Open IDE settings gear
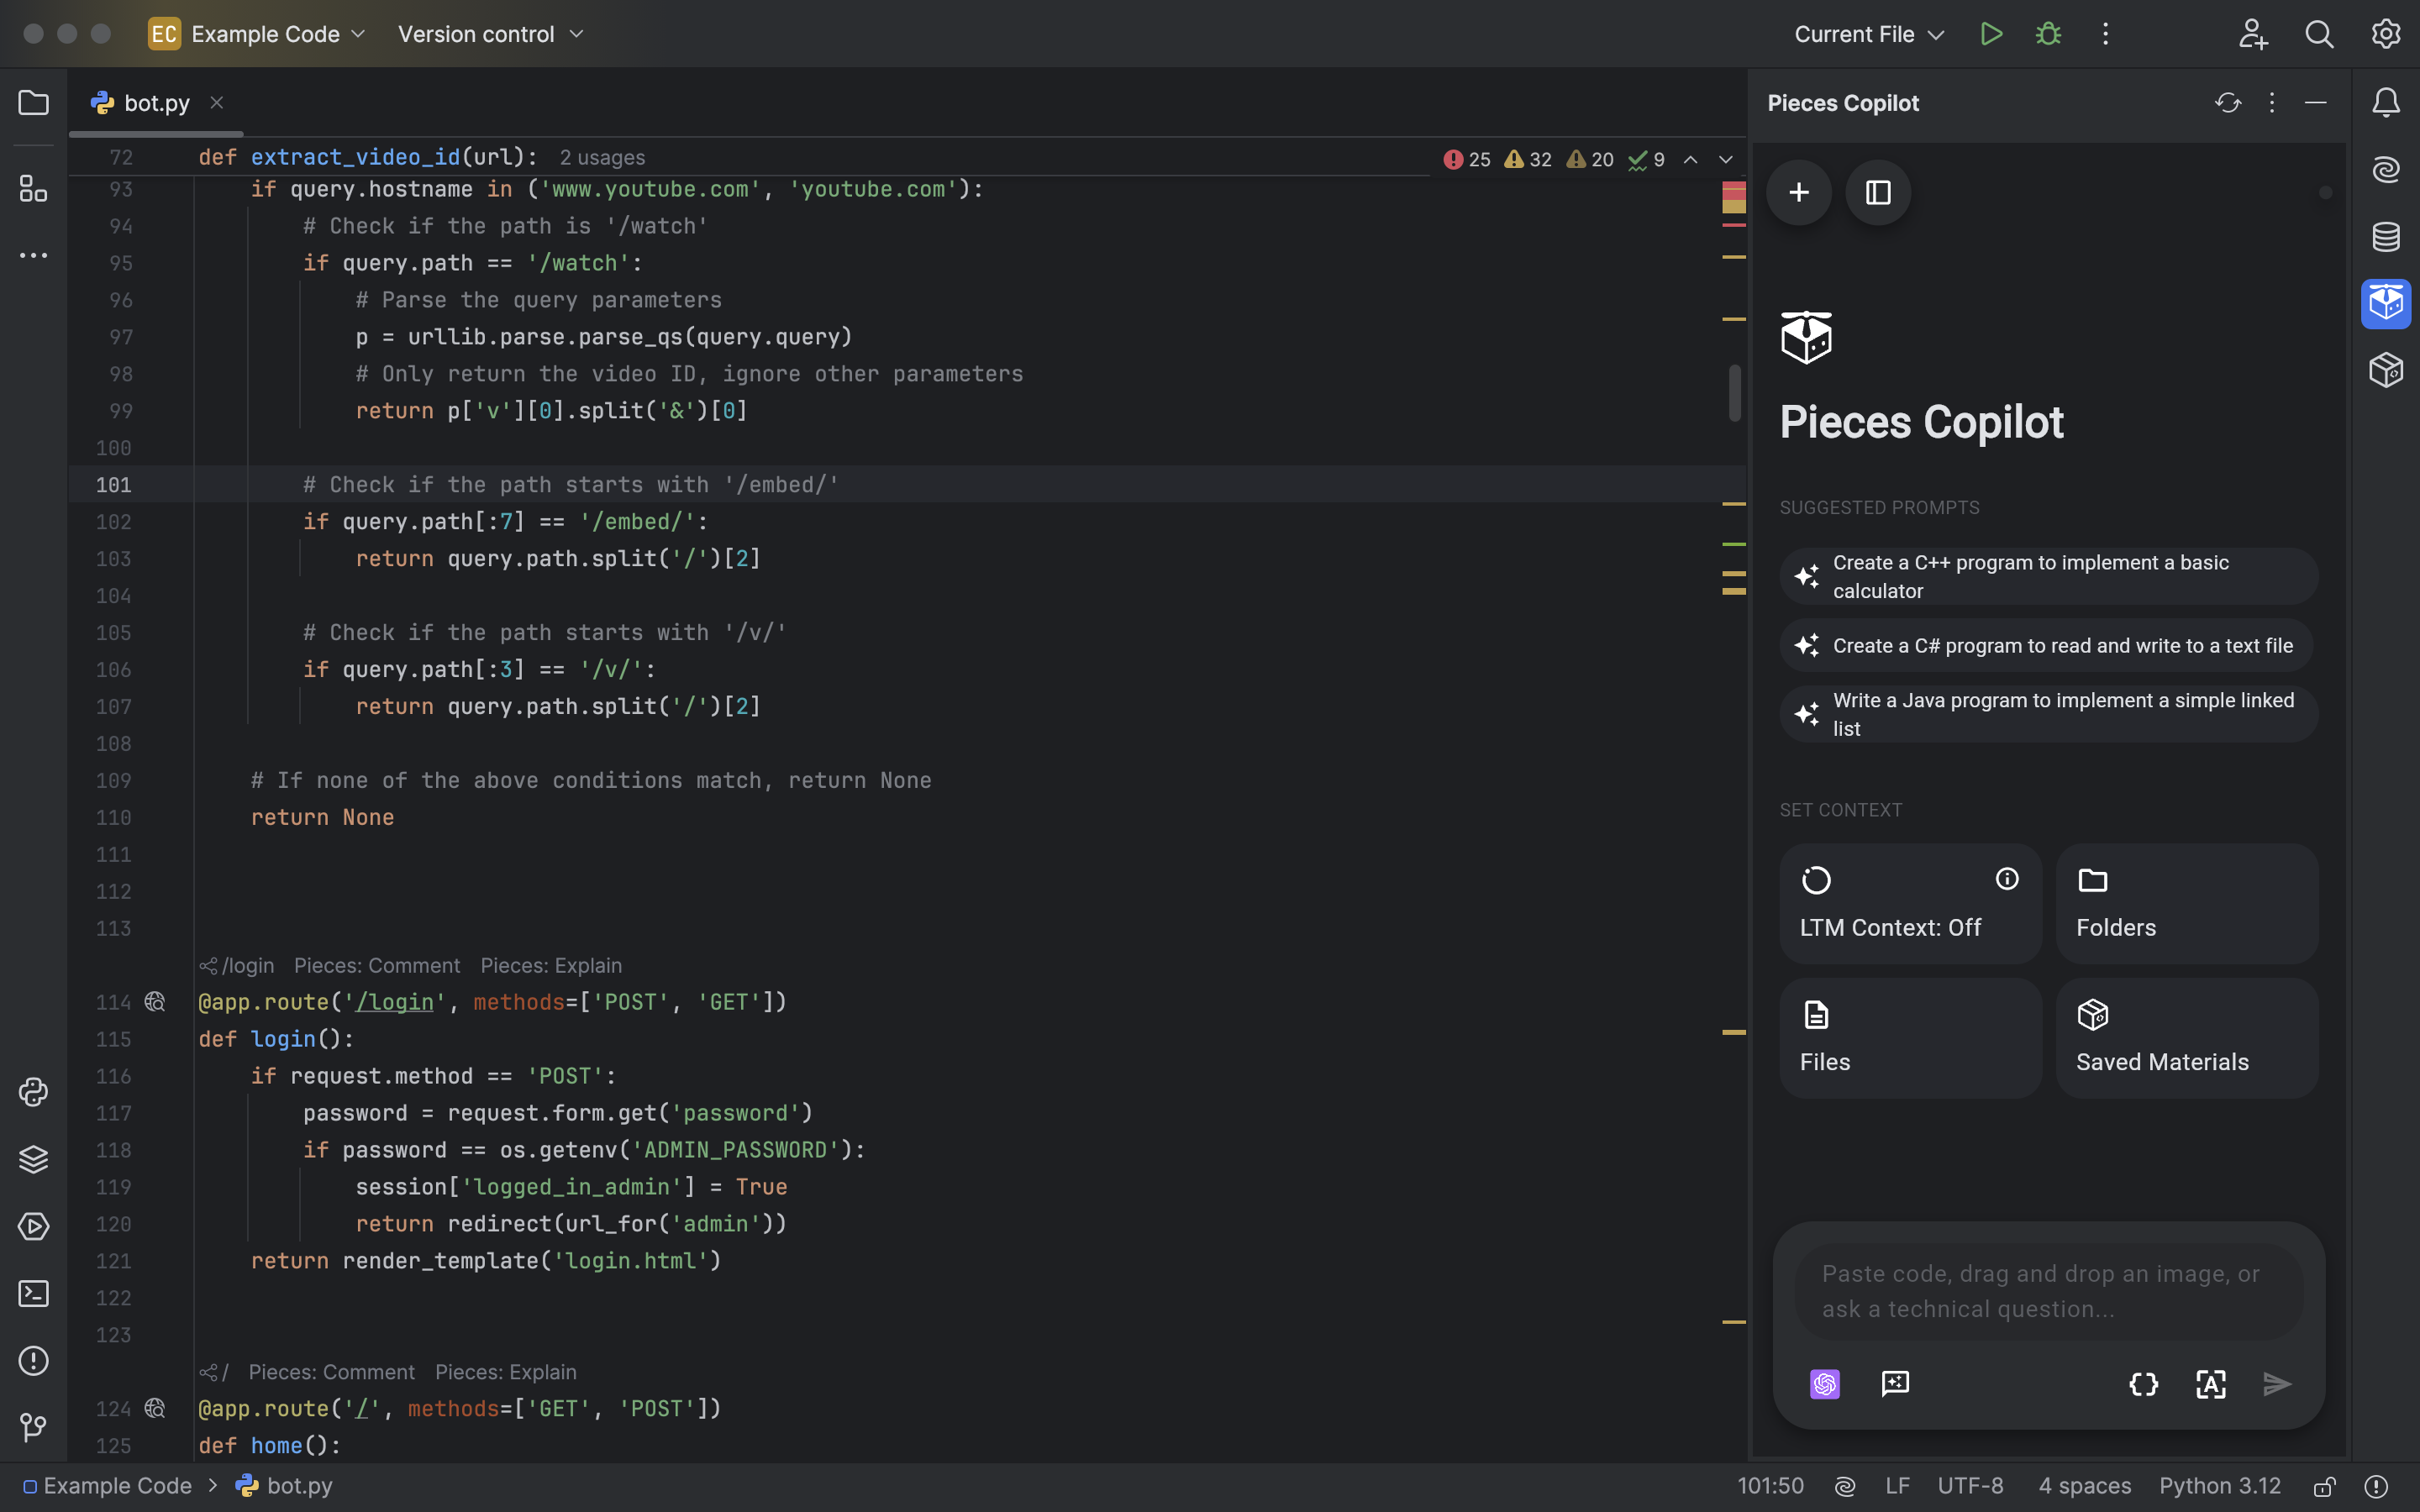This screenshot has height=1512, width=2420. pos(2386,34)
